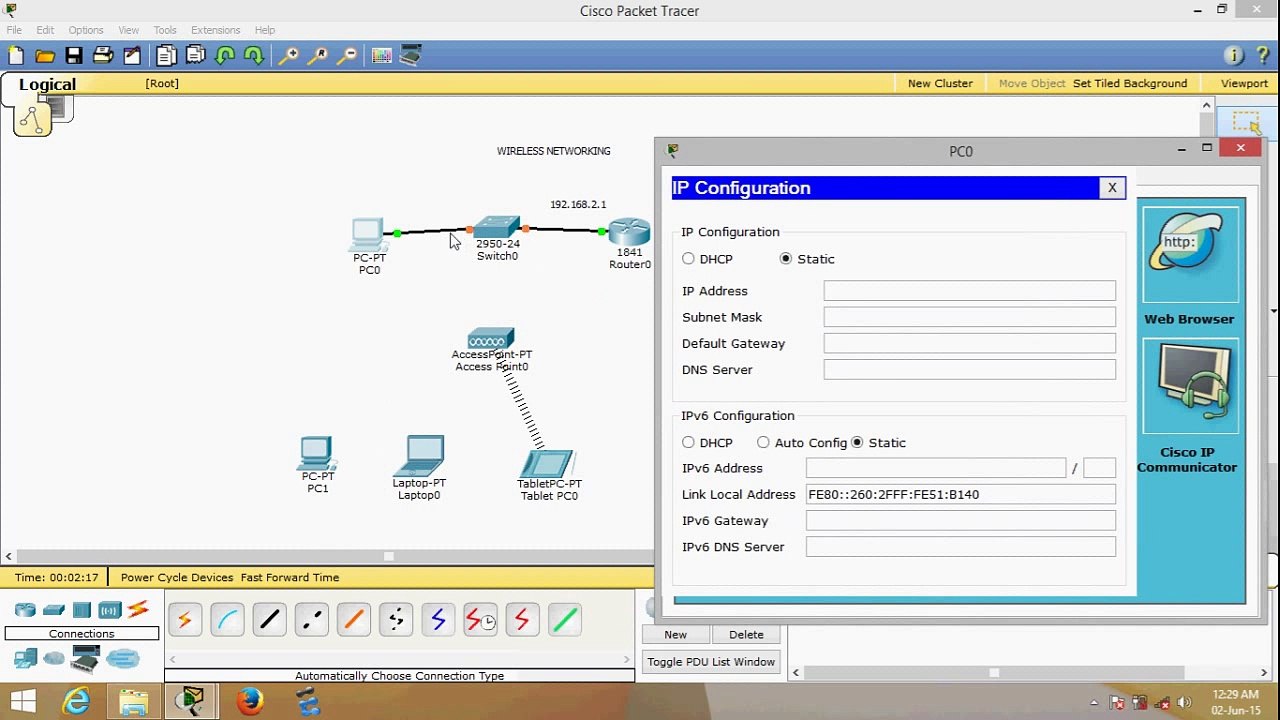Reset zoom with the R magnifier

(318, 56)
